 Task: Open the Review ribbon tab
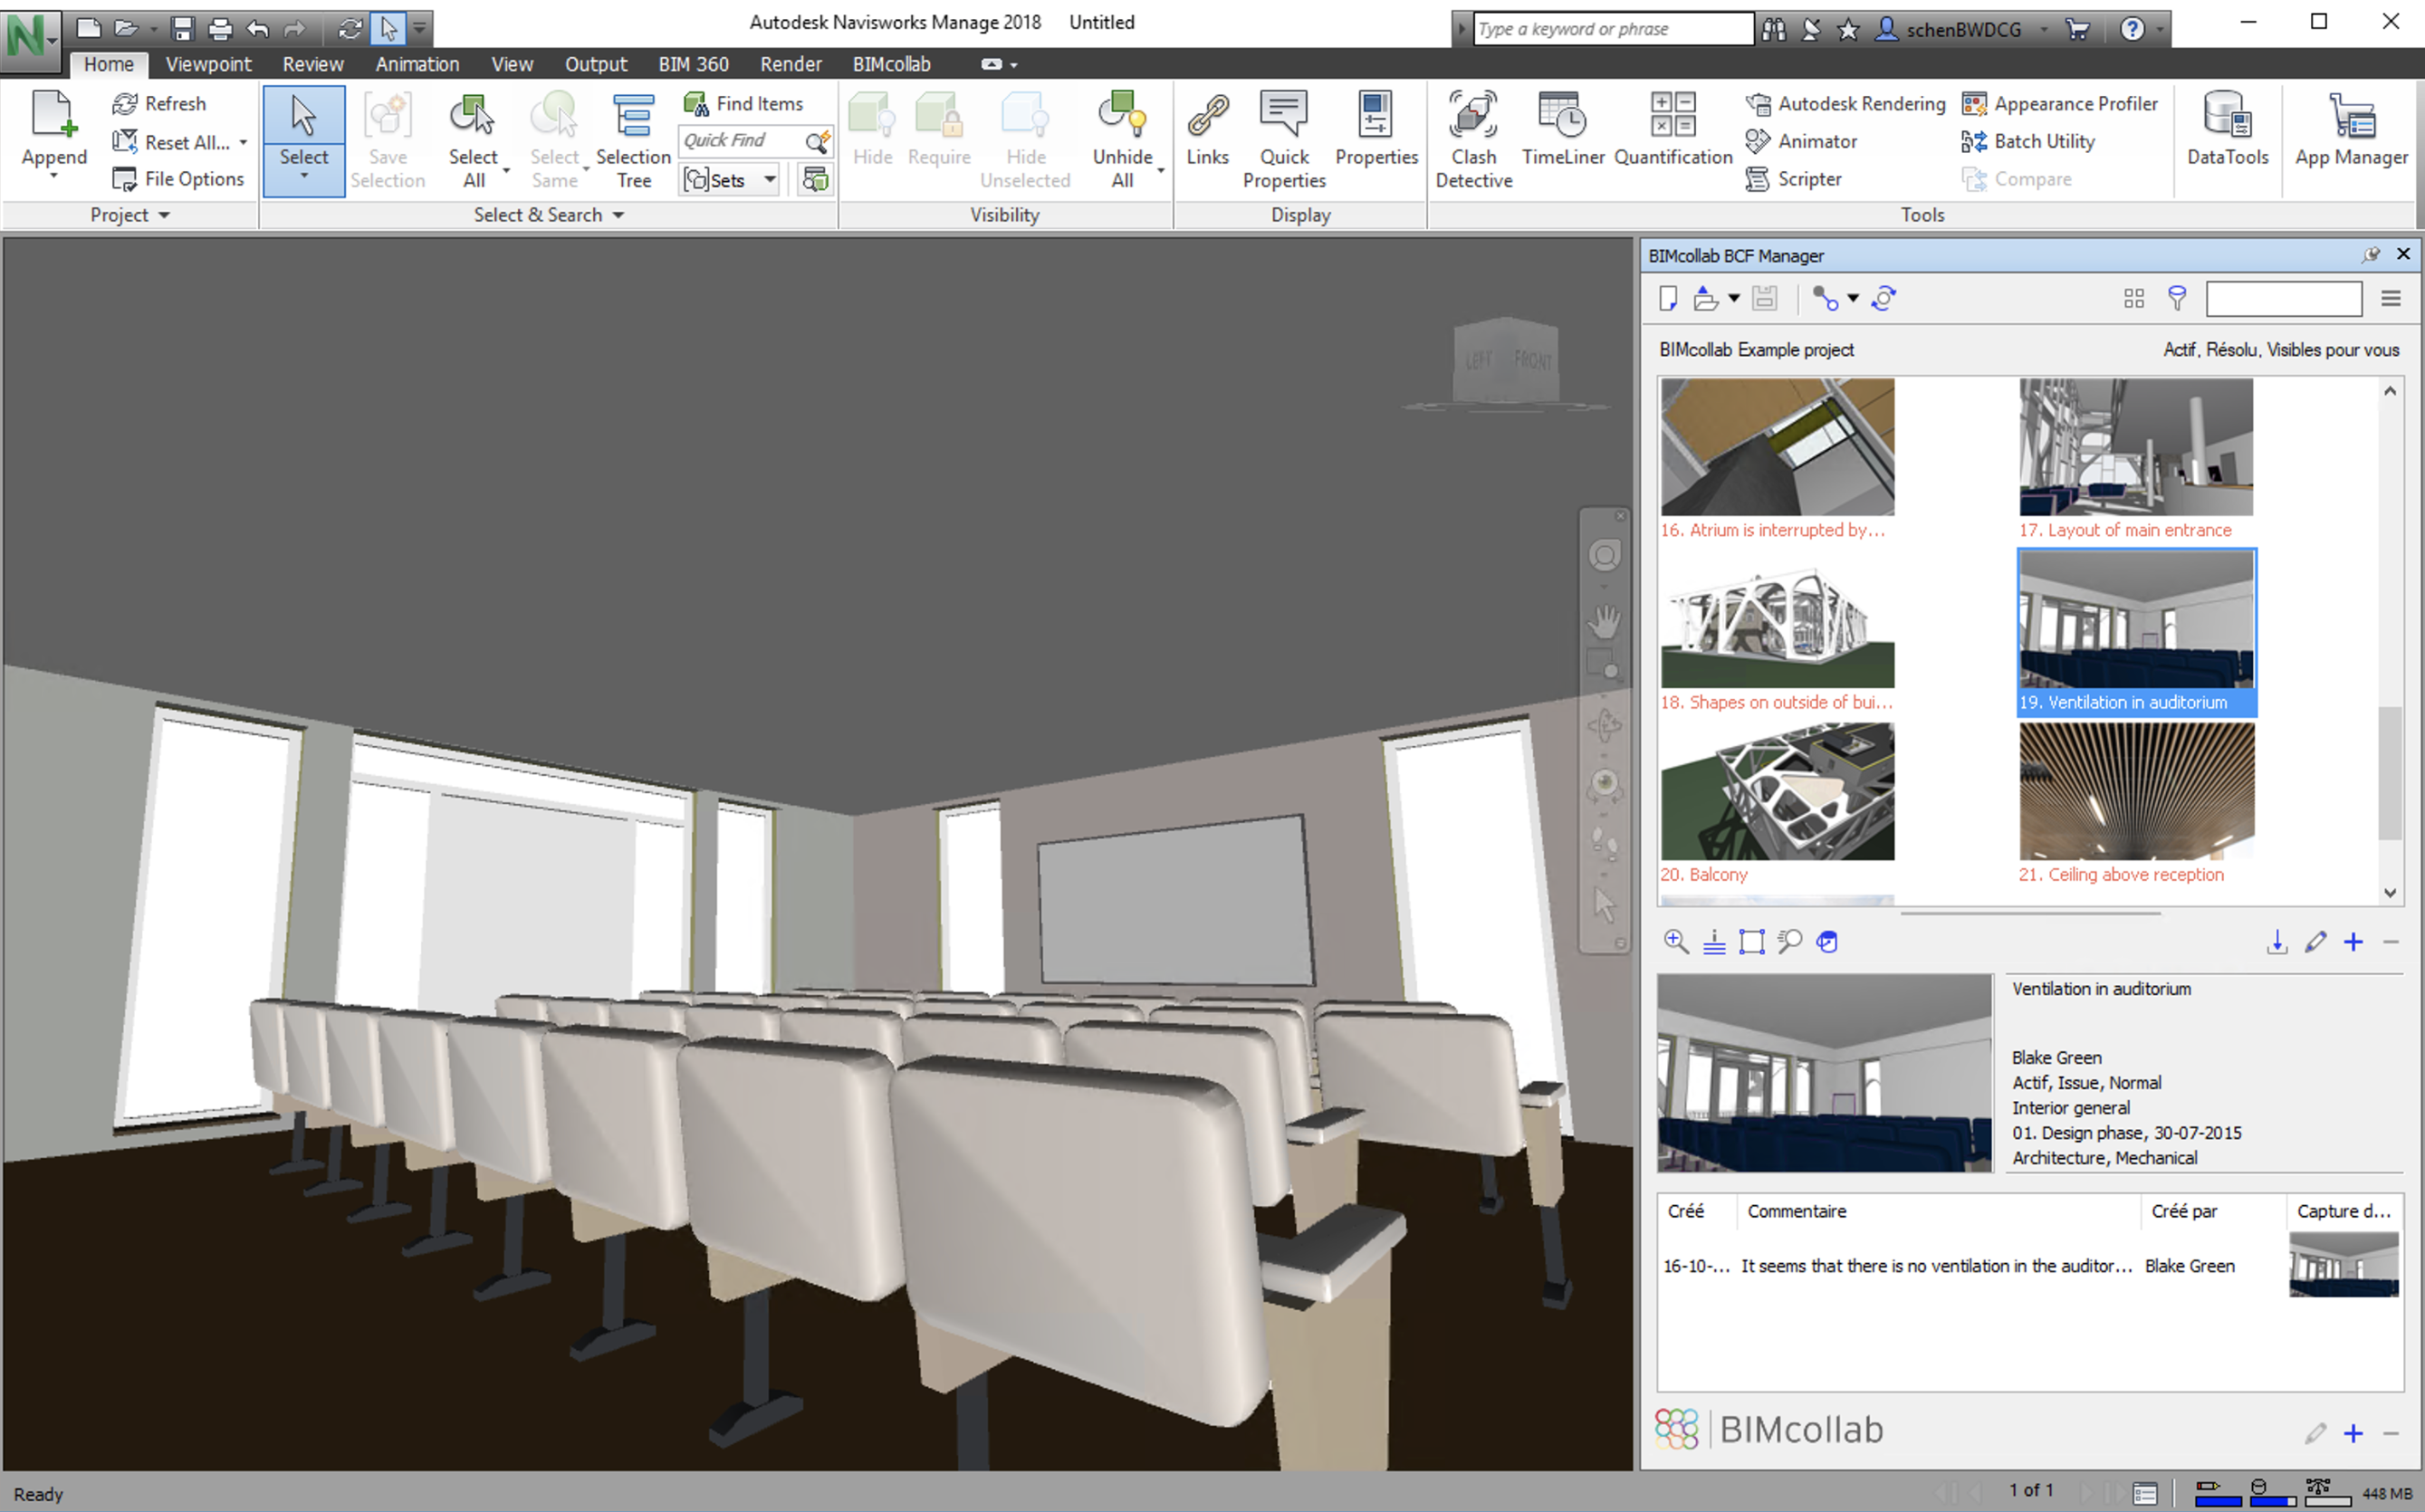coord(313,64)
